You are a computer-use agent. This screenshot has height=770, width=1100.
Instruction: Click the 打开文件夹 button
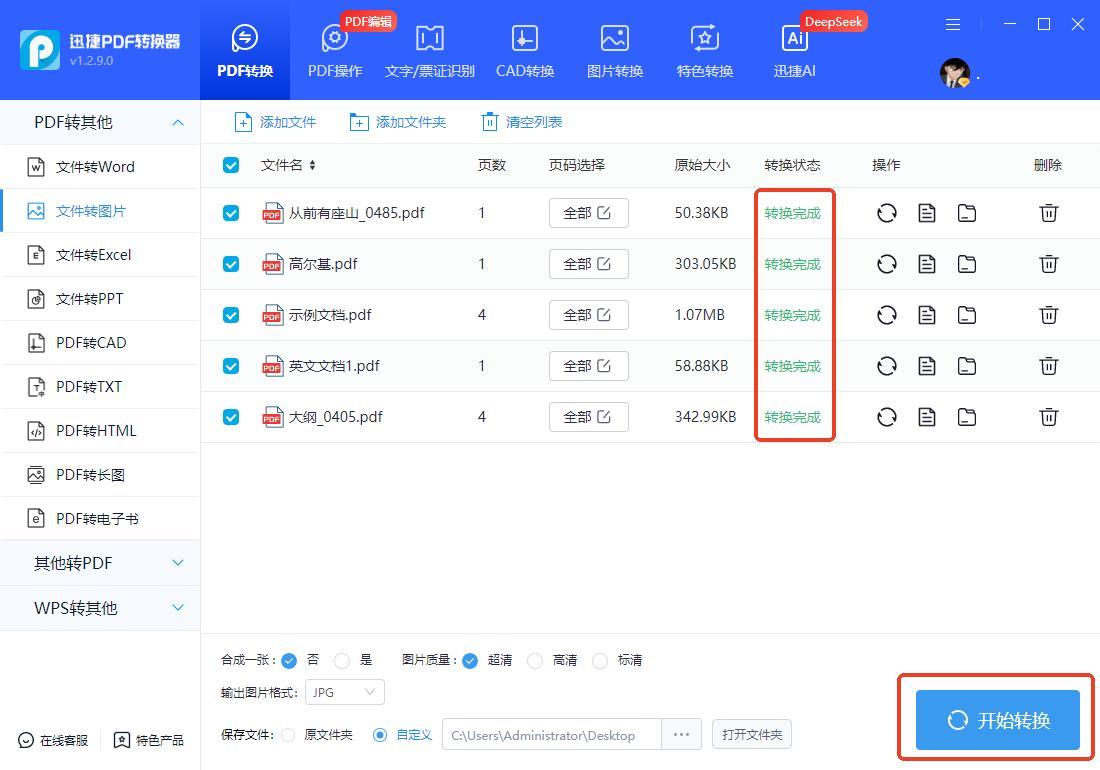pos(752,735)
